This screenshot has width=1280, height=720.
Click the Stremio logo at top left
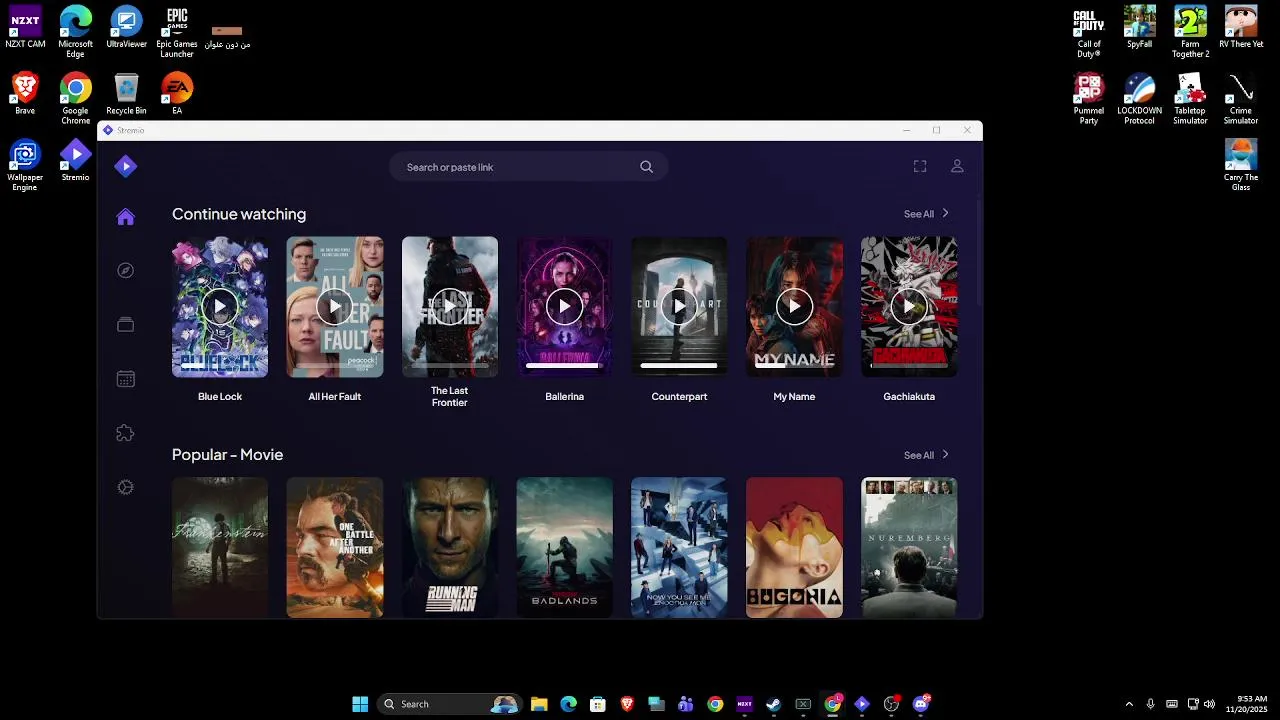point(125,166)
